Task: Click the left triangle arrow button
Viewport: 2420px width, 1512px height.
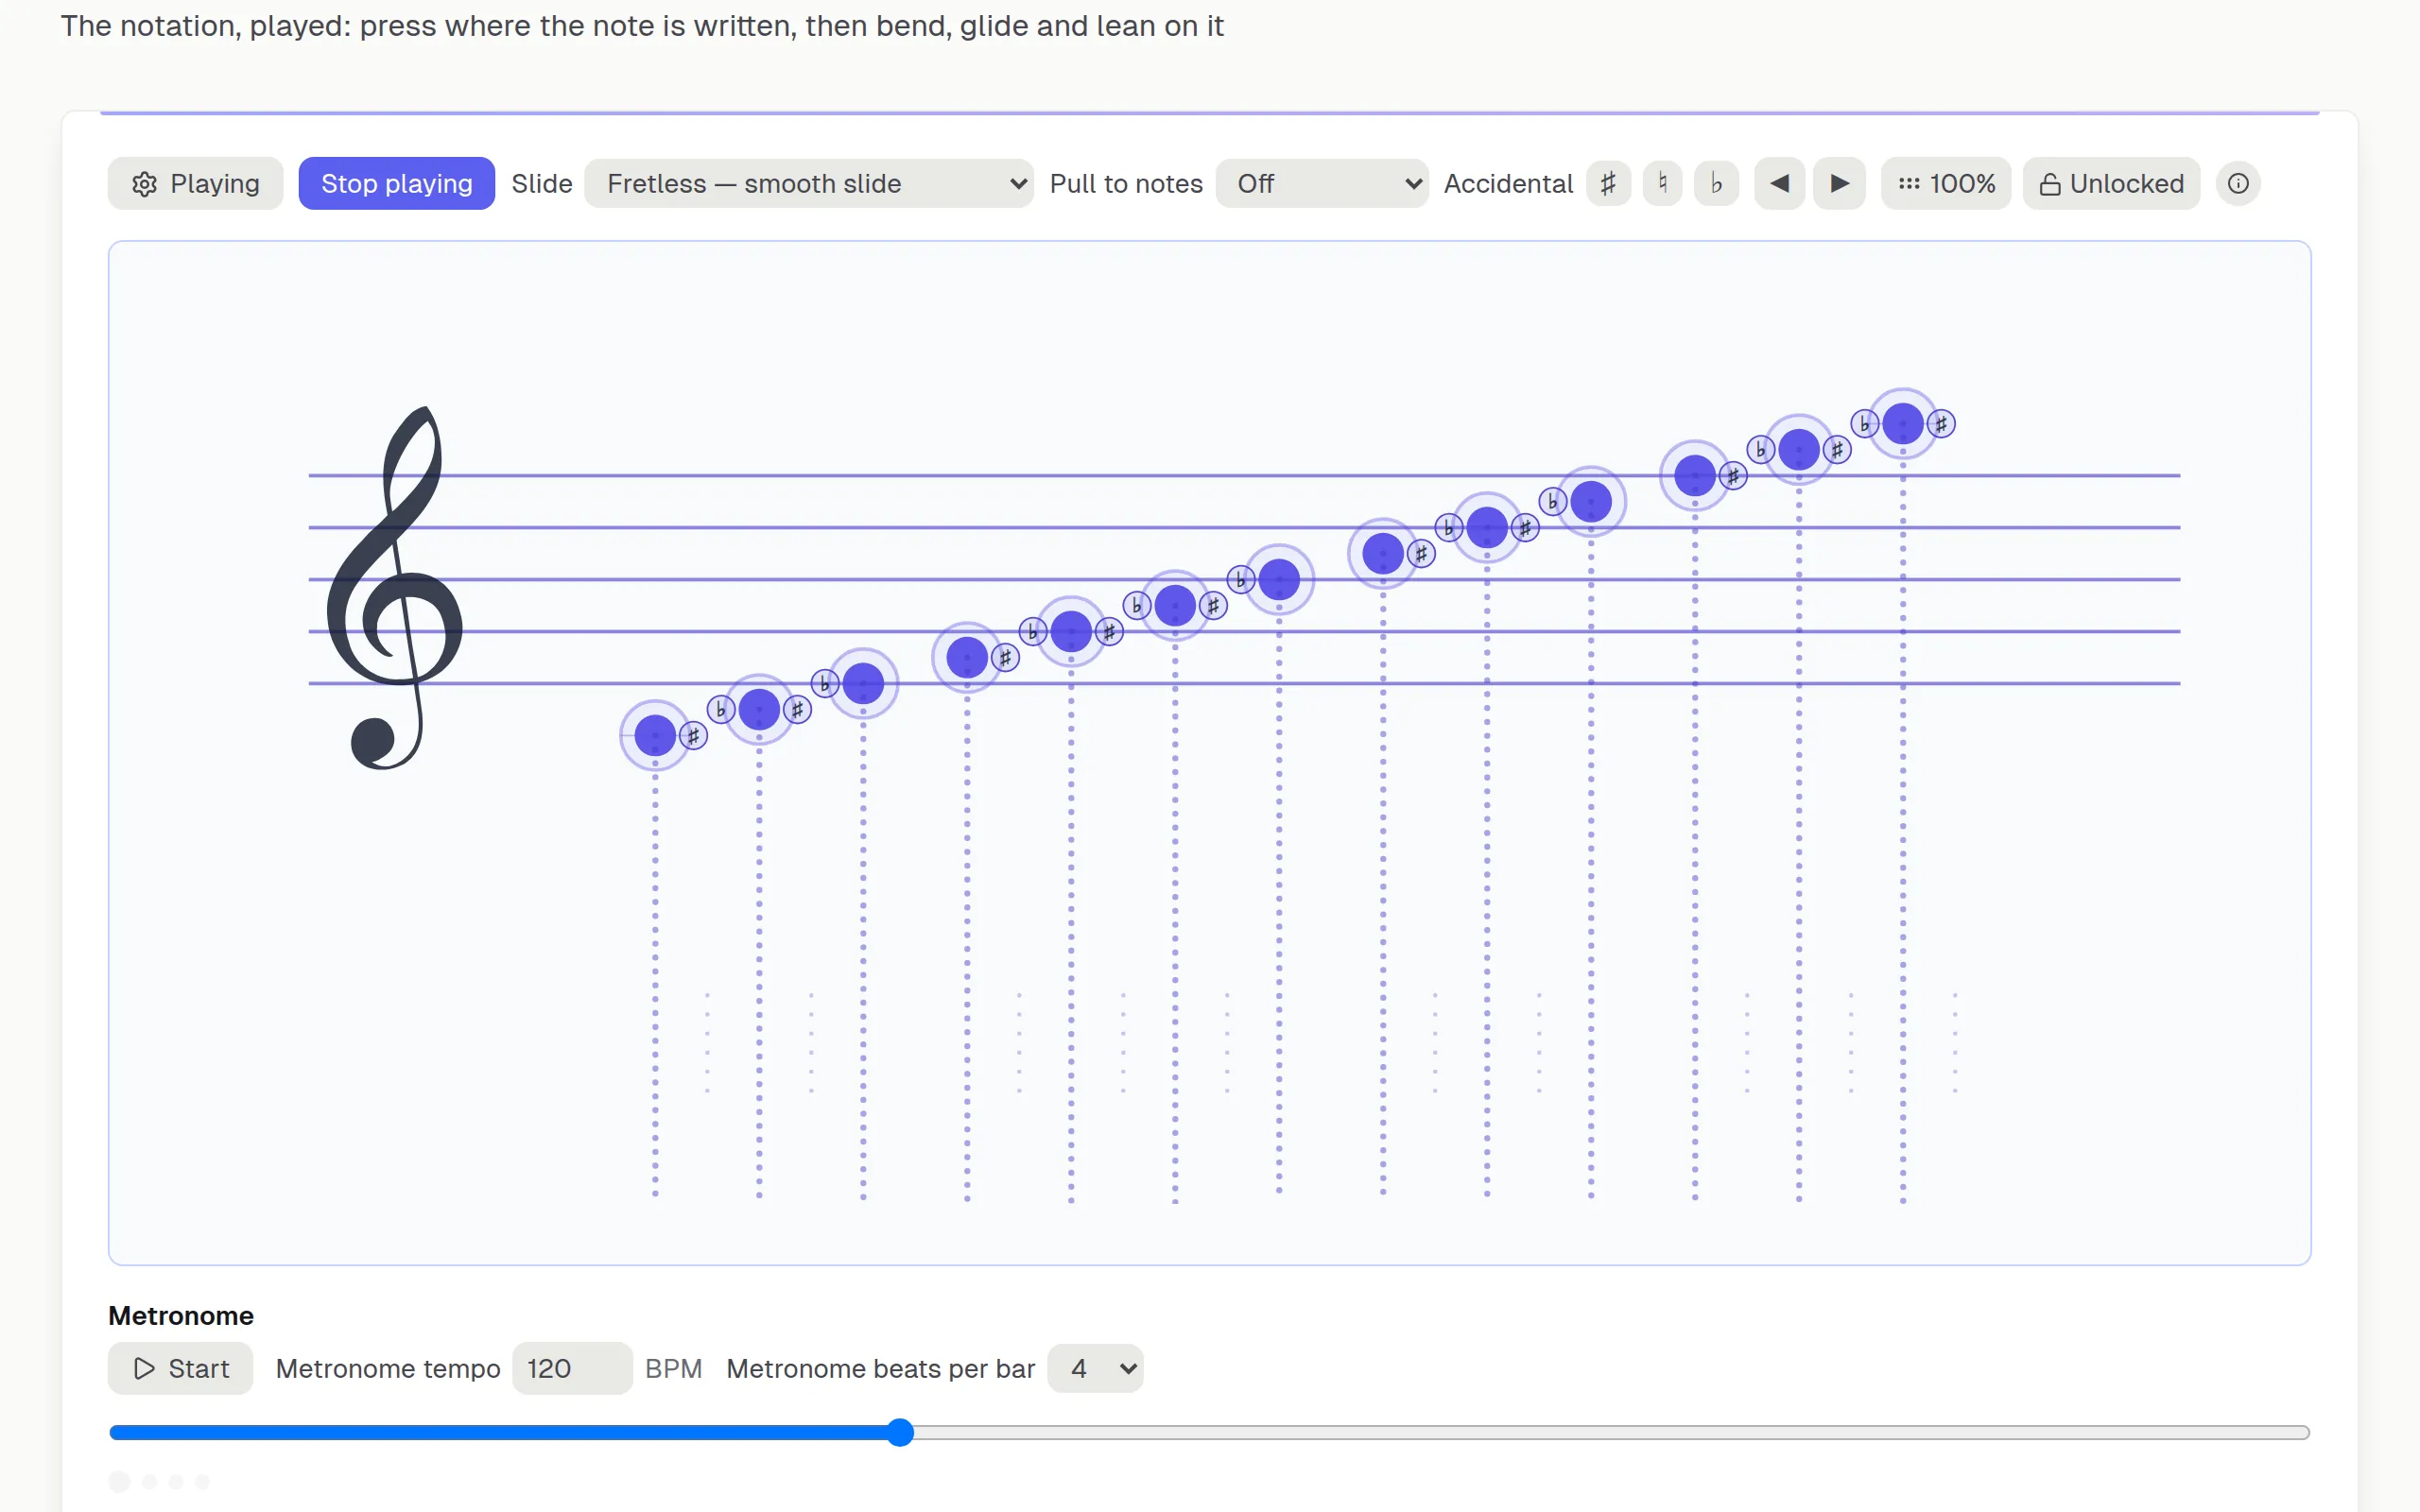Action: point(1779,183)
